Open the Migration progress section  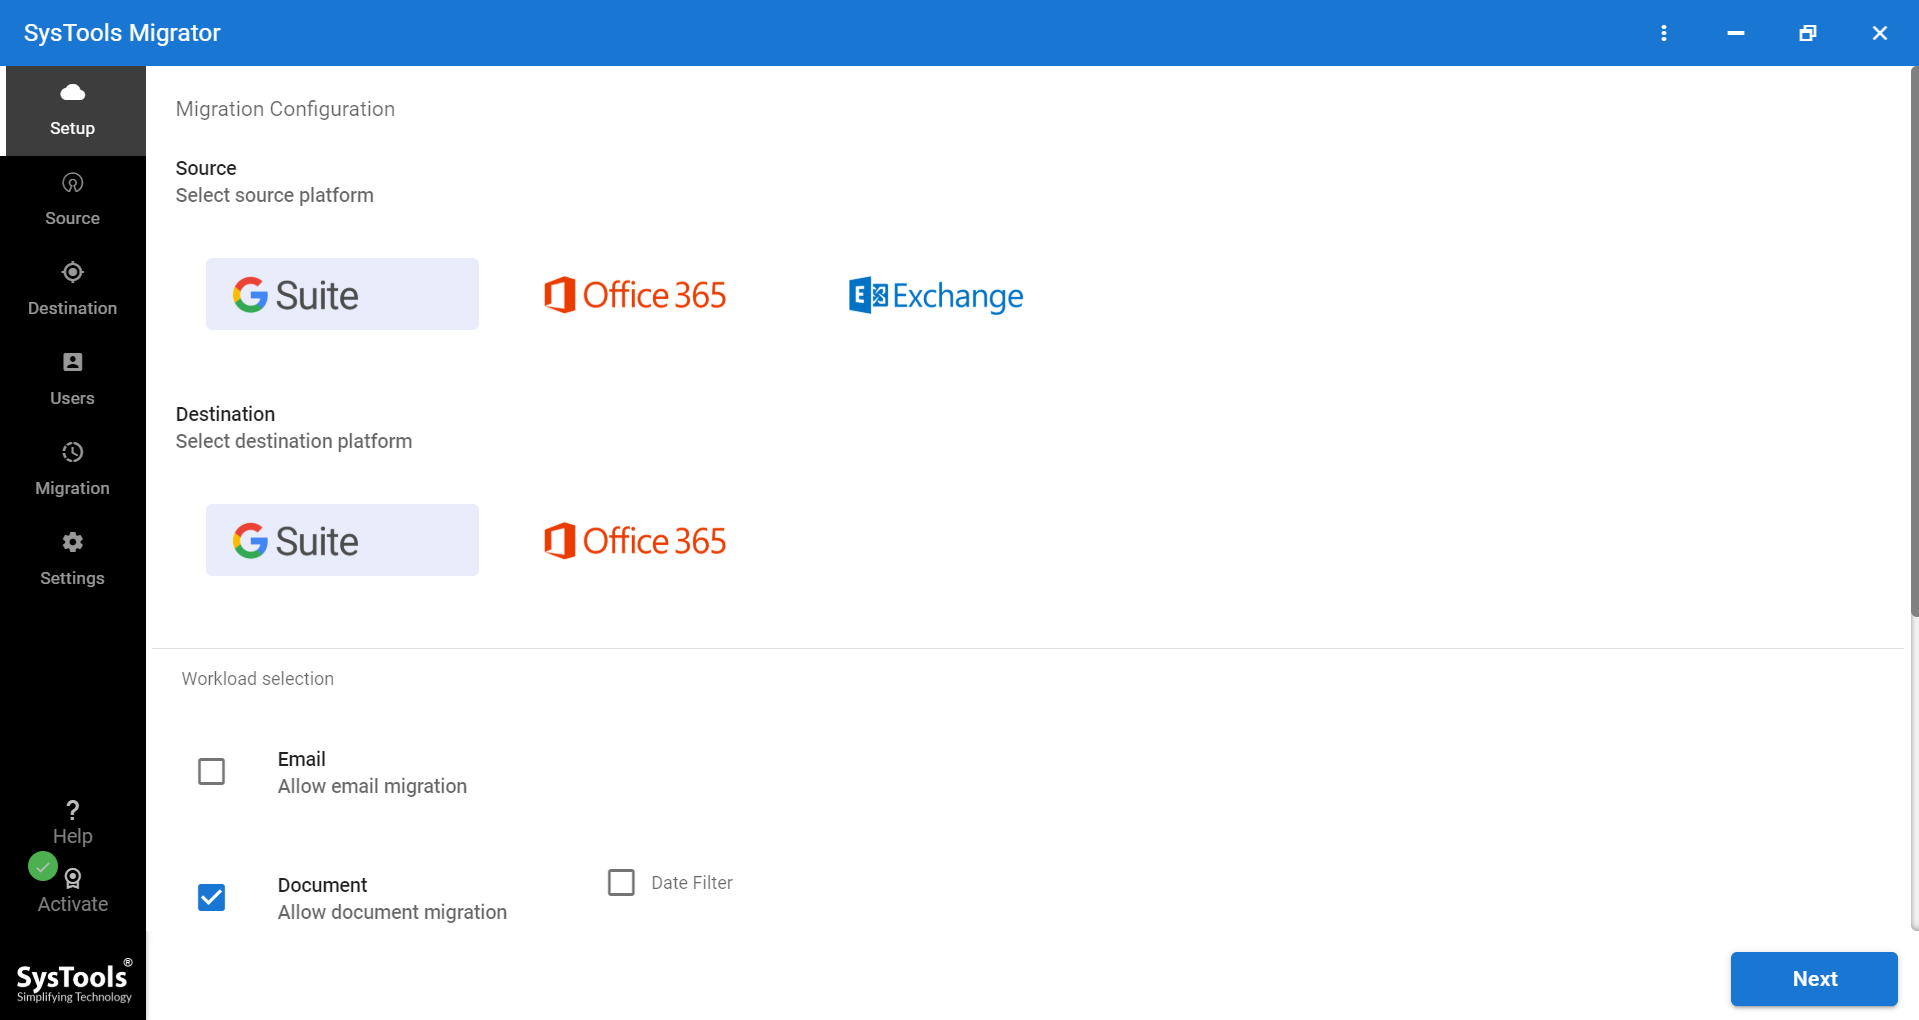pyautogui.click(x=72, y=468)
